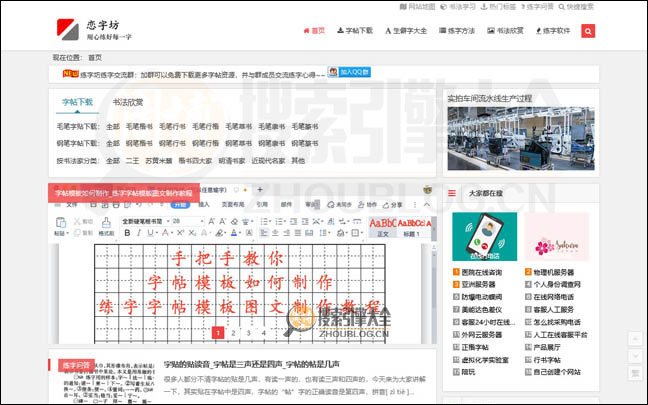Screen dimensions: 648x405
Task: Click 全部 in the 毛笔字帖下载 row
Action: coord(113,126)
